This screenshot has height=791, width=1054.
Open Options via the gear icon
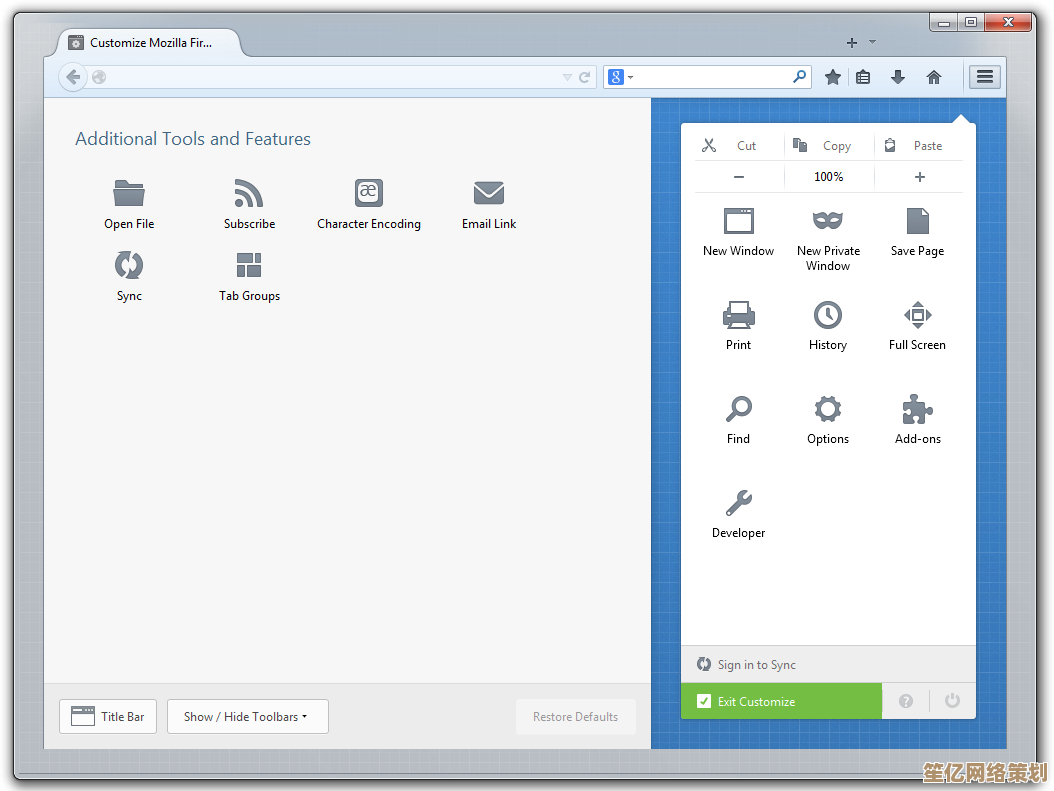(828, 409)
